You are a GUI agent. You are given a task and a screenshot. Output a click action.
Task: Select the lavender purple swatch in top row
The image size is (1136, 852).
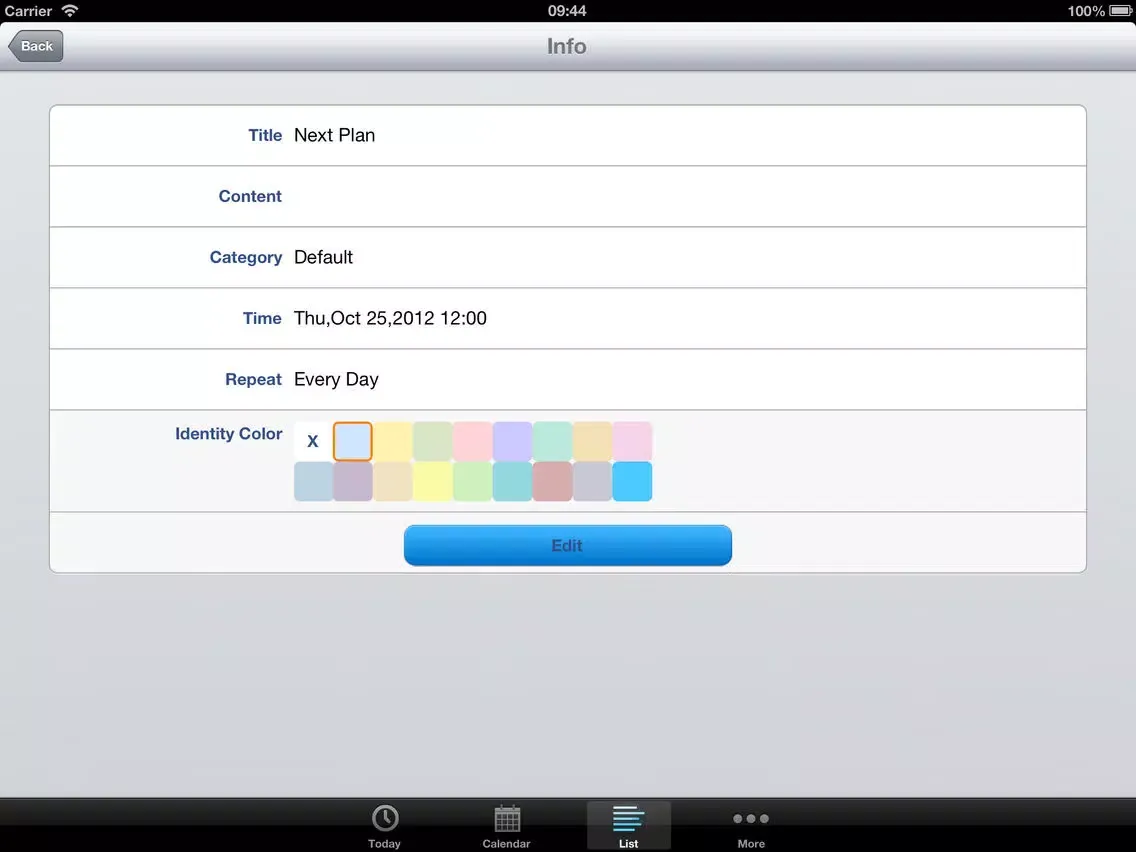[512, 441]
